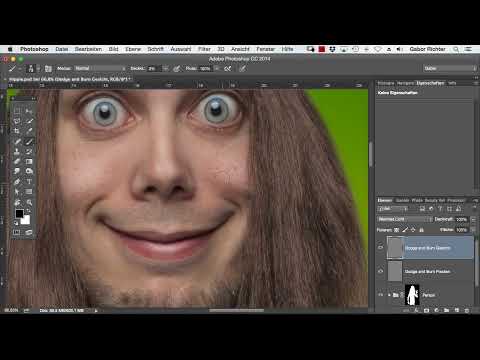
Task: Select the Zoom tool
Action: 29,202
